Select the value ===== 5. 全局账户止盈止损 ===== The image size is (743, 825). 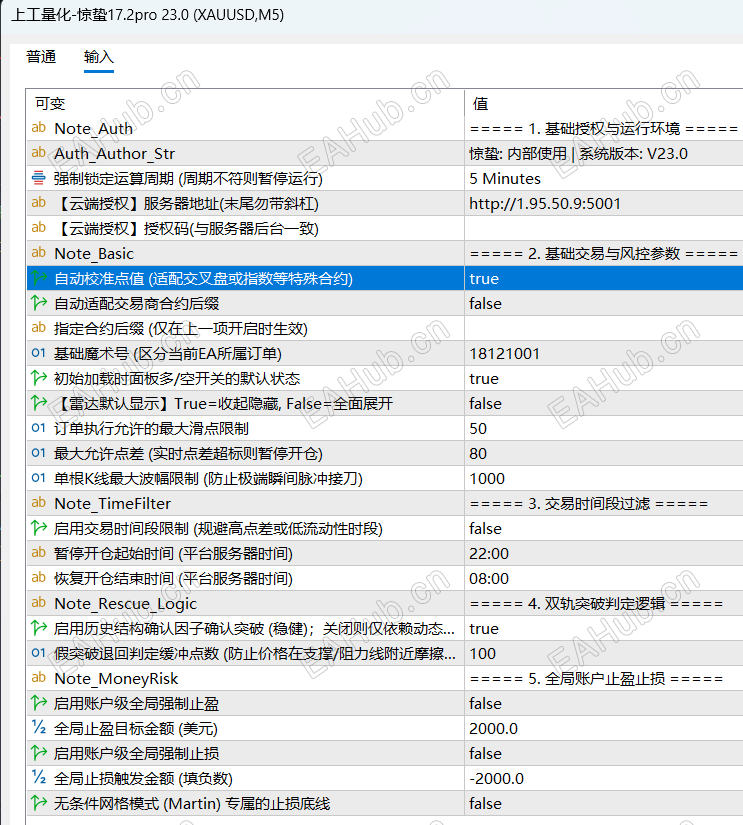point(596,679)
